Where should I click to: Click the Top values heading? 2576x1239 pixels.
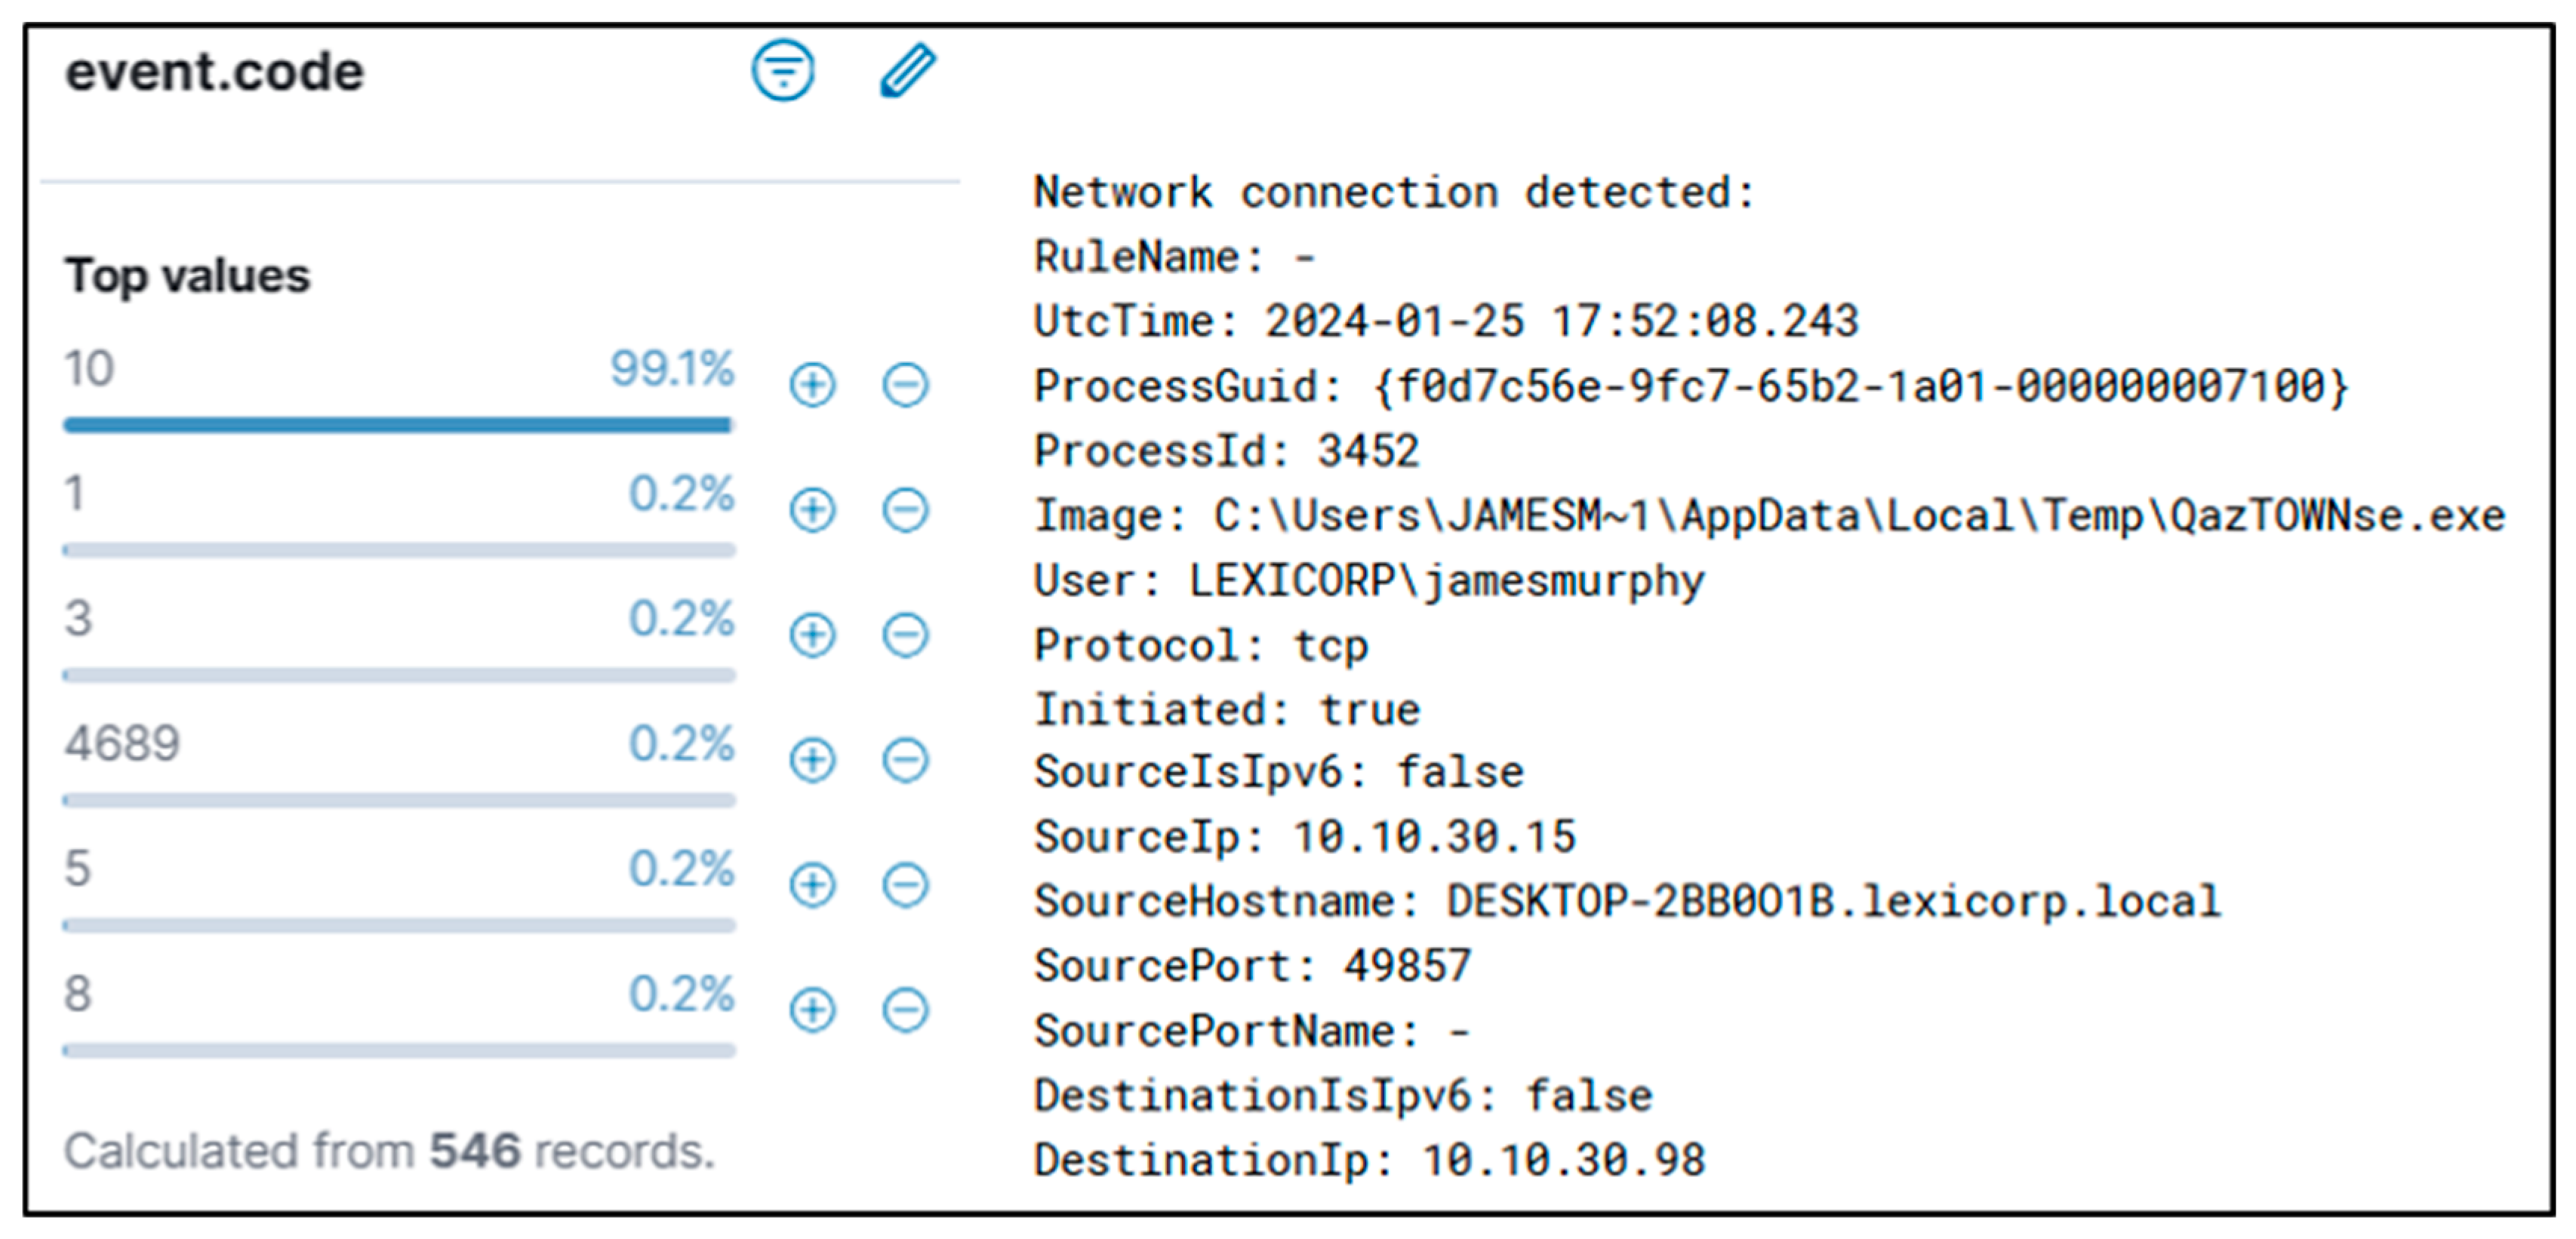[188, 275]
